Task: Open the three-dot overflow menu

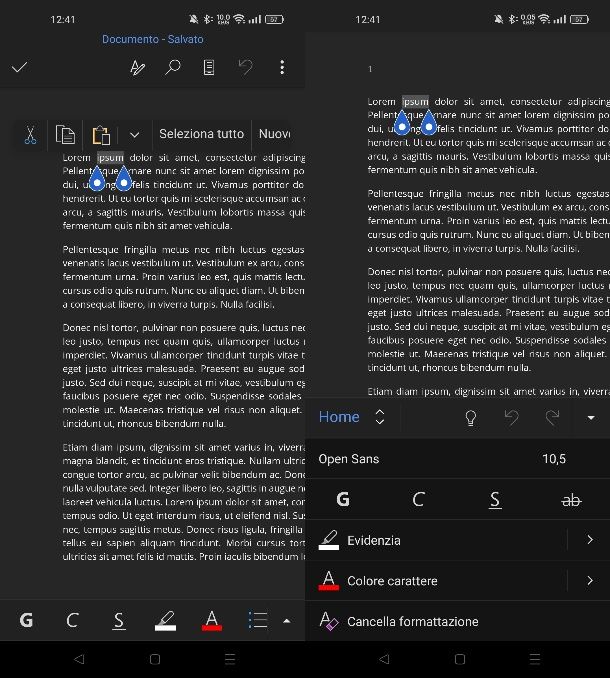Action: (282, 67)
